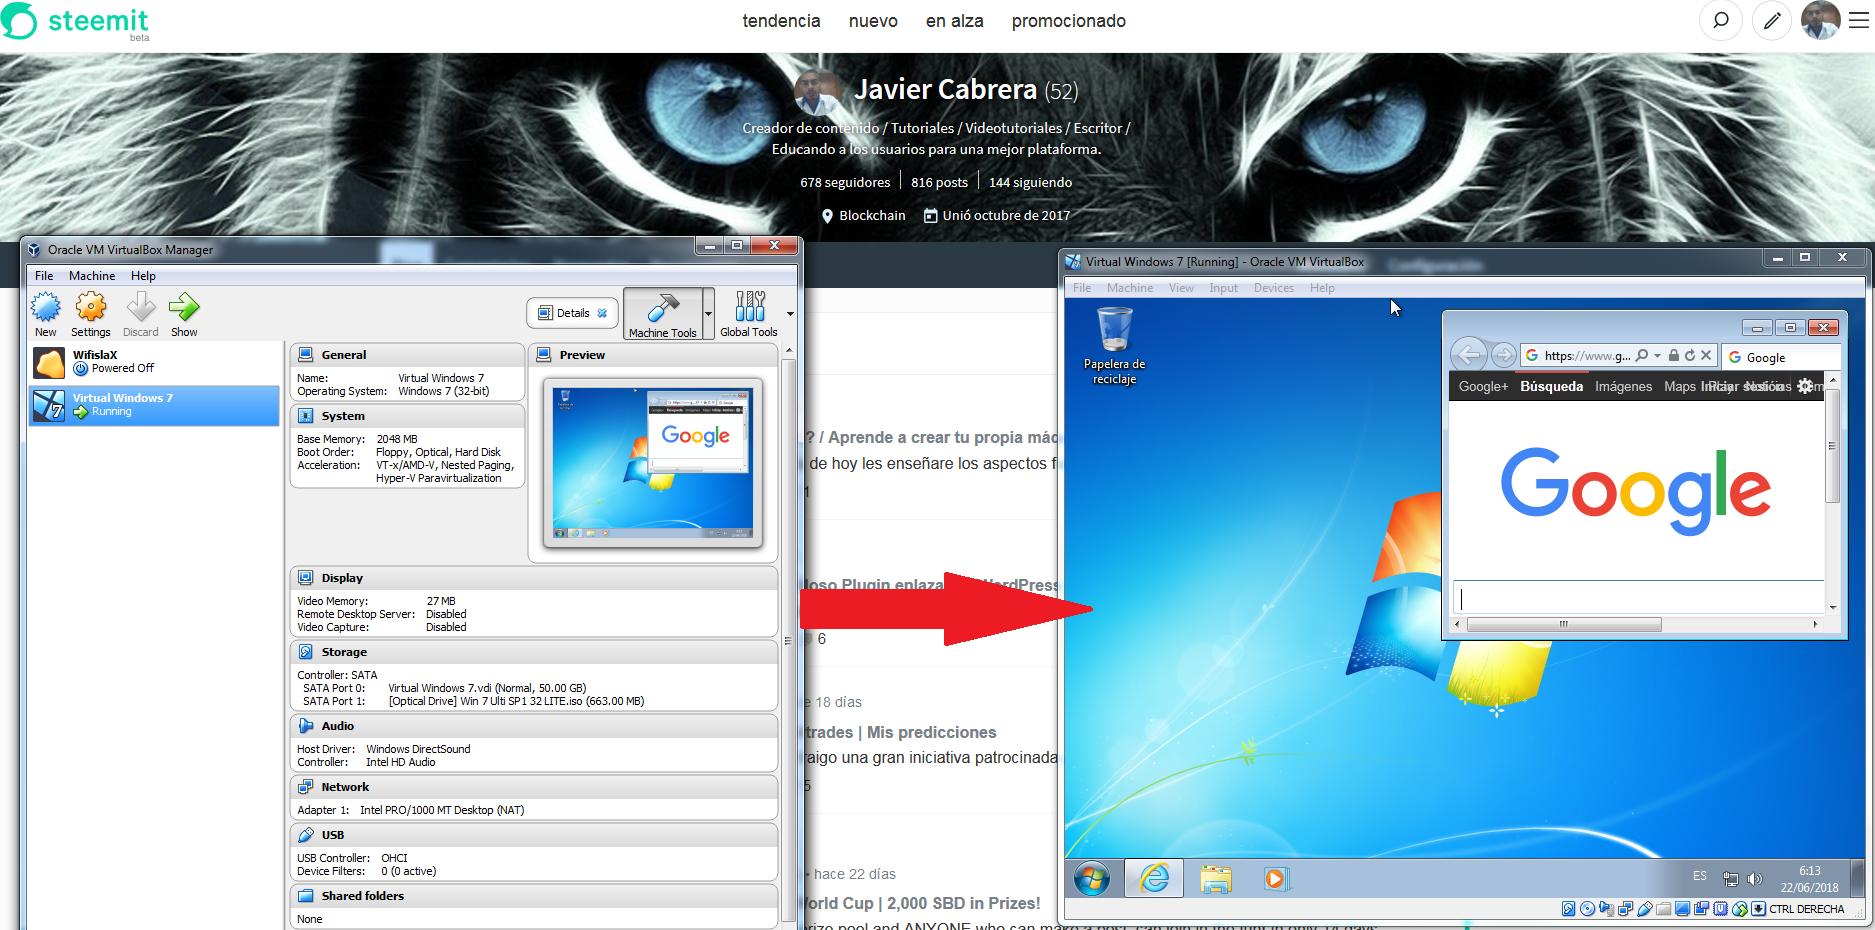Click the optical drive status bar icon

tap(1587, 909)
